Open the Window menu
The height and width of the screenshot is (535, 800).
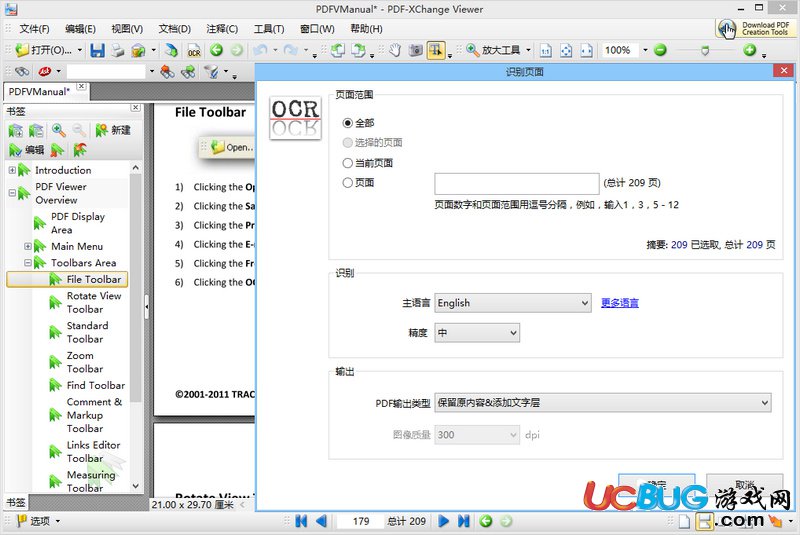317,29
